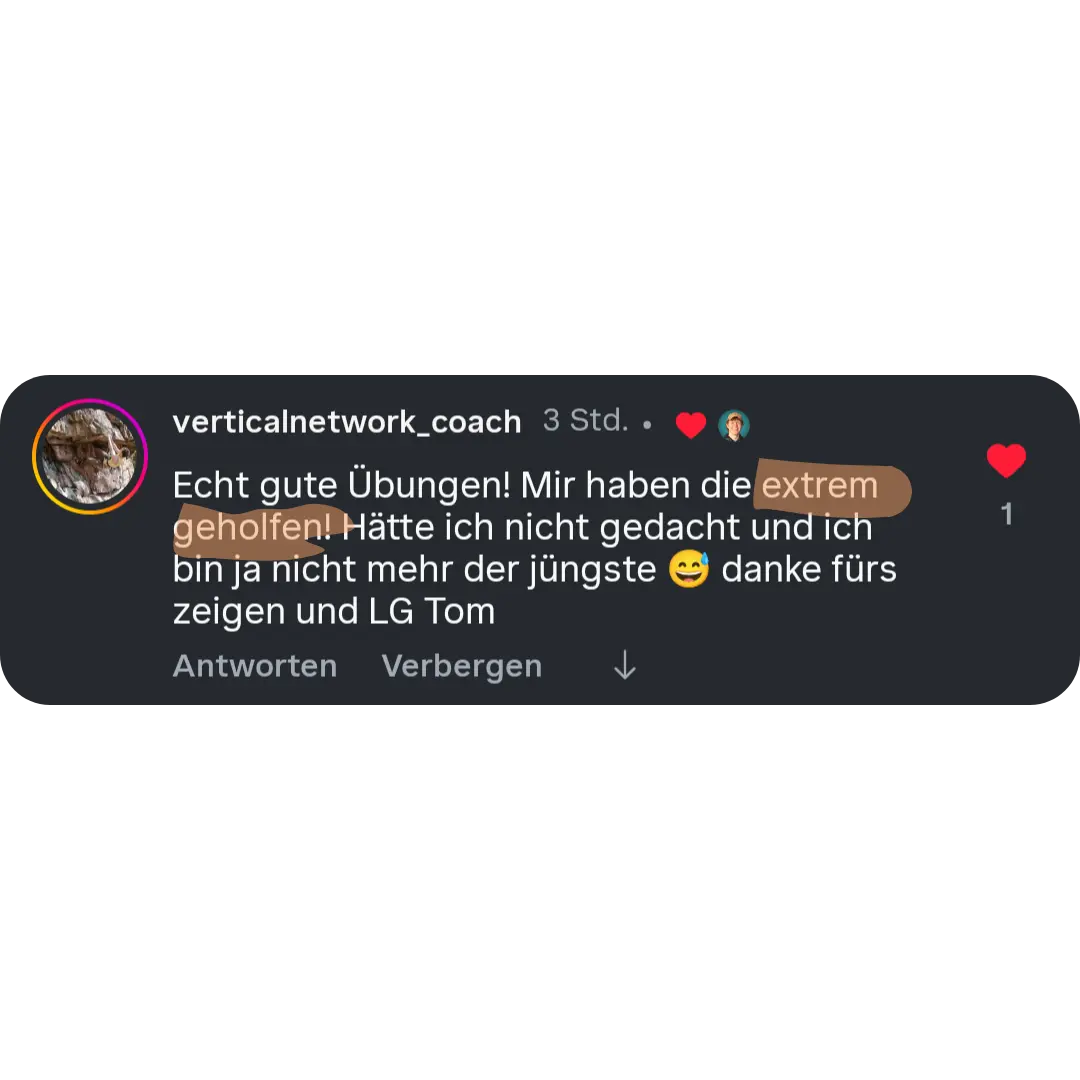Image resolution: width=1080 pixels, height=1080 pixels.
Task: Click the dot separator after 3 Std.
Action: click(x=647, y=425)
